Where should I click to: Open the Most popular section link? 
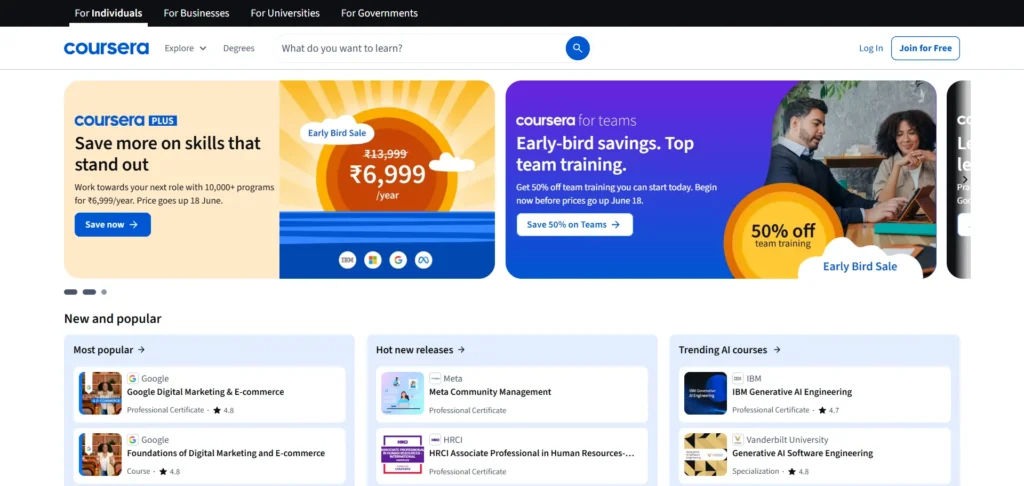[109, 350]
